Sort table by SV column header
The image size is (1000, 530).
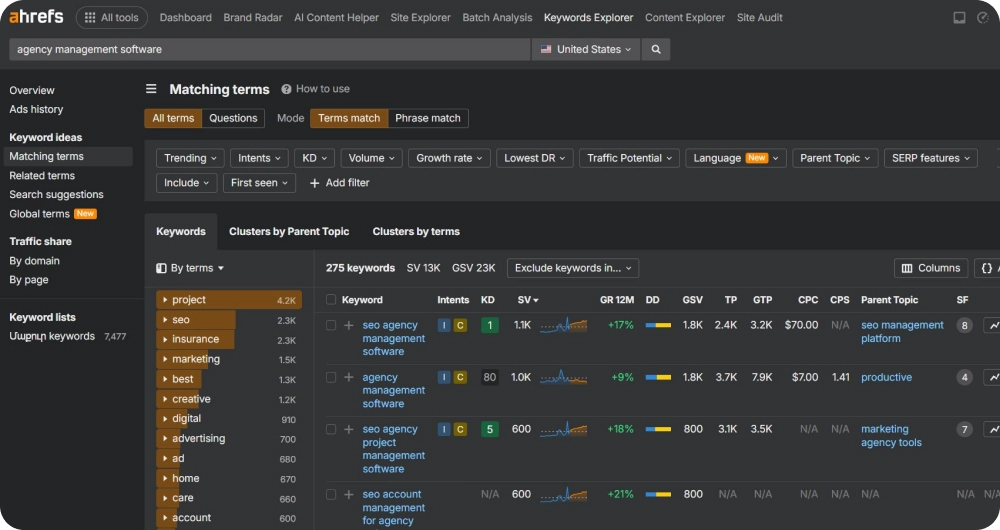click(x=527, y=300)
